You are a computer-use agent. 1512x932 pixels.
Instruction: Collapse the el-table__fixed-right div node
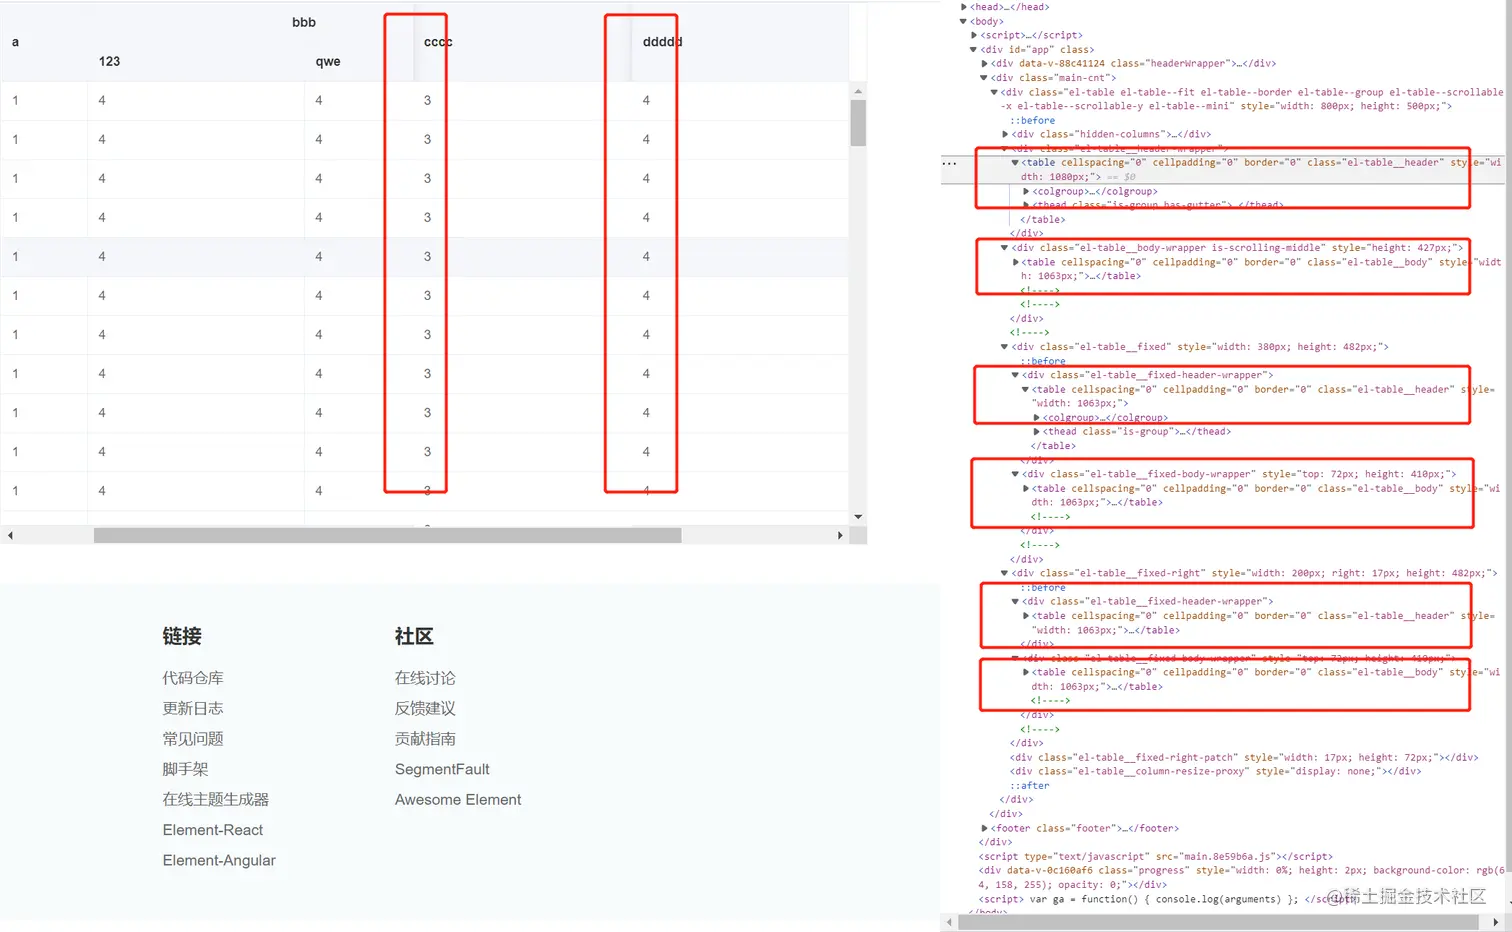click(1005, 573)
